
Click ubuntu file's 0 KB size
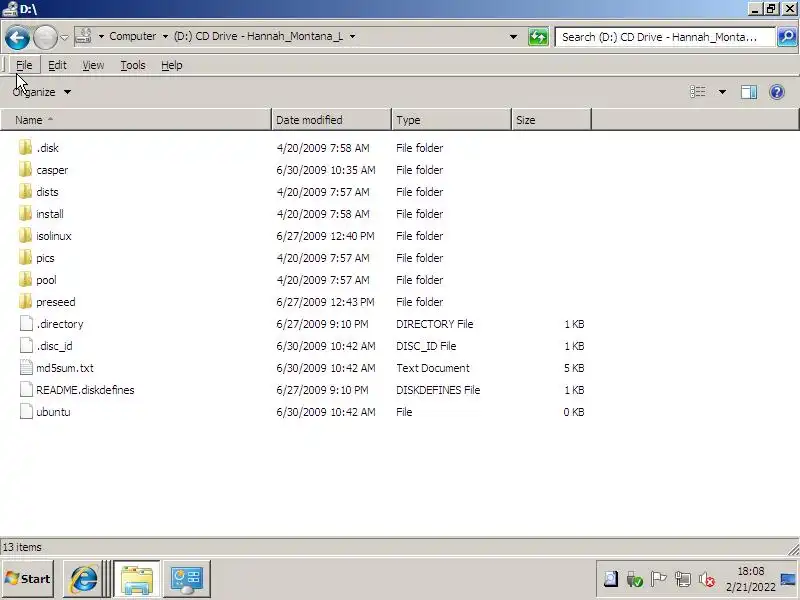click(574, 412)
